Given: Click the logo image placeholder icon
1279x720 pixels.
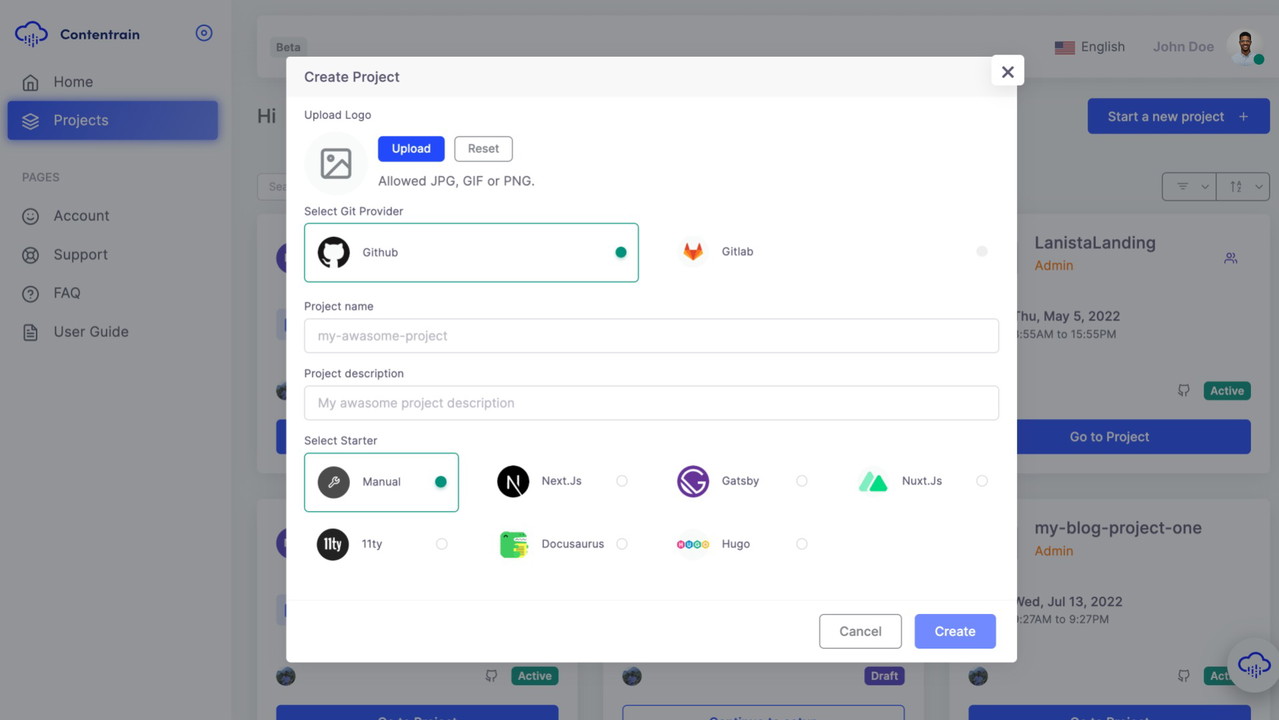Looking at the screenshot, I should click(336, 164).
